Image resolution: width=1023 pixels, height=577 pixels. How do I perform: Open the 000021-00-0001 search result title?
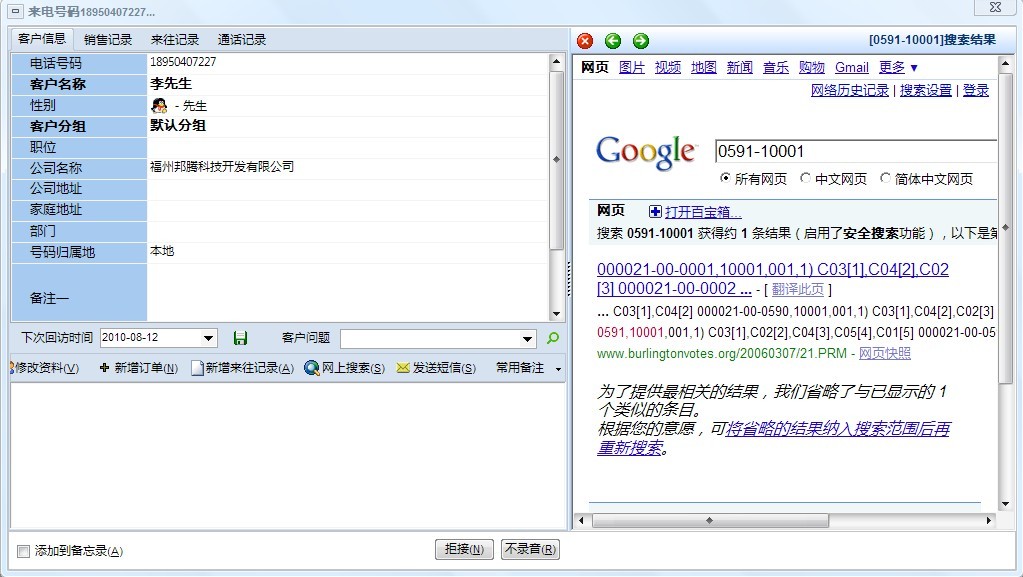point(772,279)
